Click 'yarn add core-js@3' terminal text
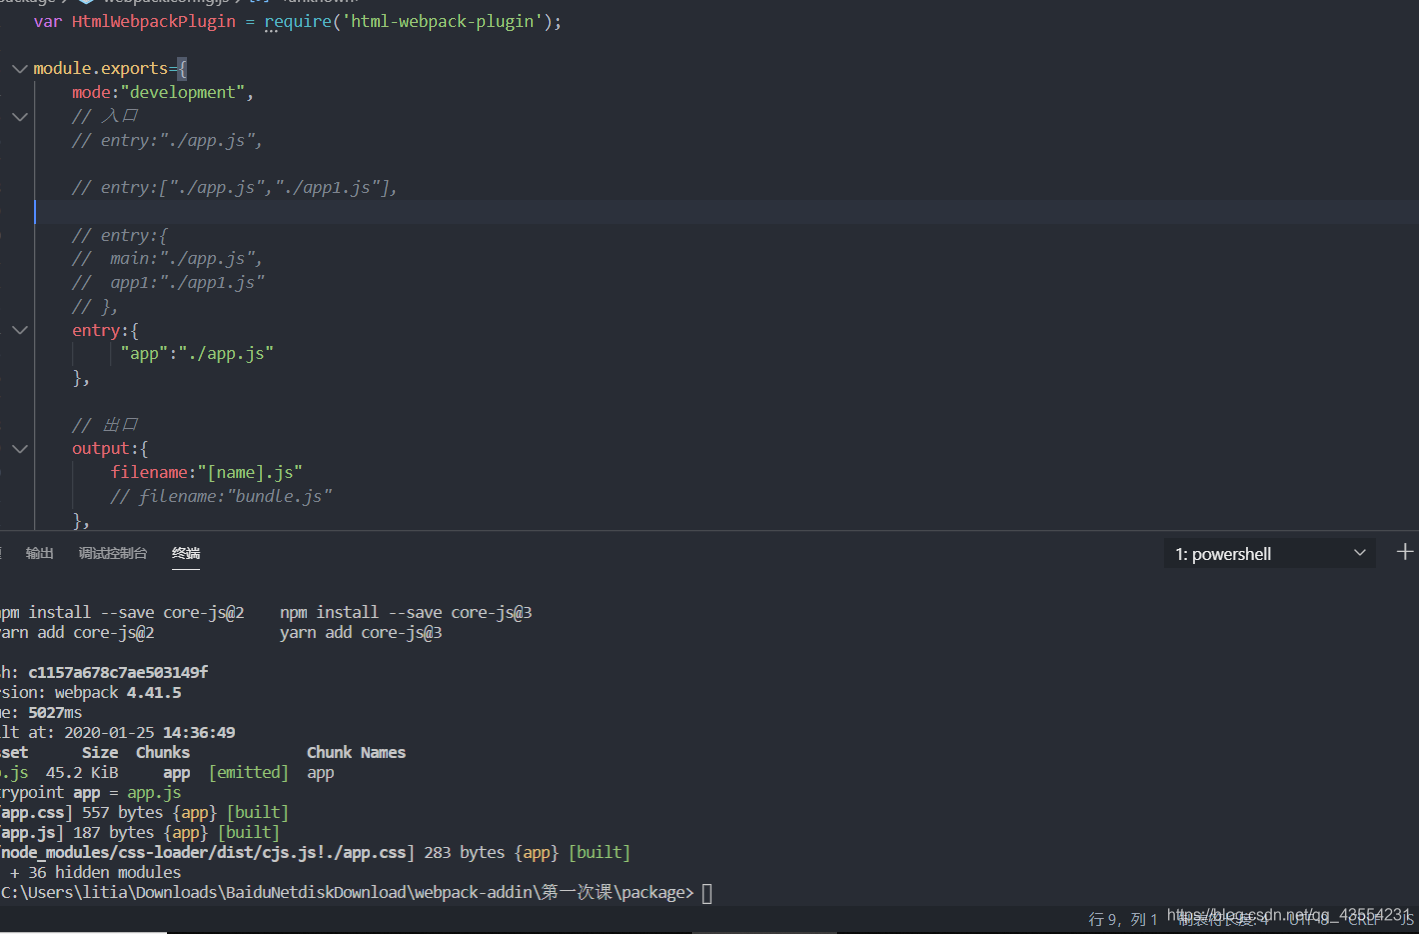This screenshot has height=934, width=1419. tap(361, 632)
